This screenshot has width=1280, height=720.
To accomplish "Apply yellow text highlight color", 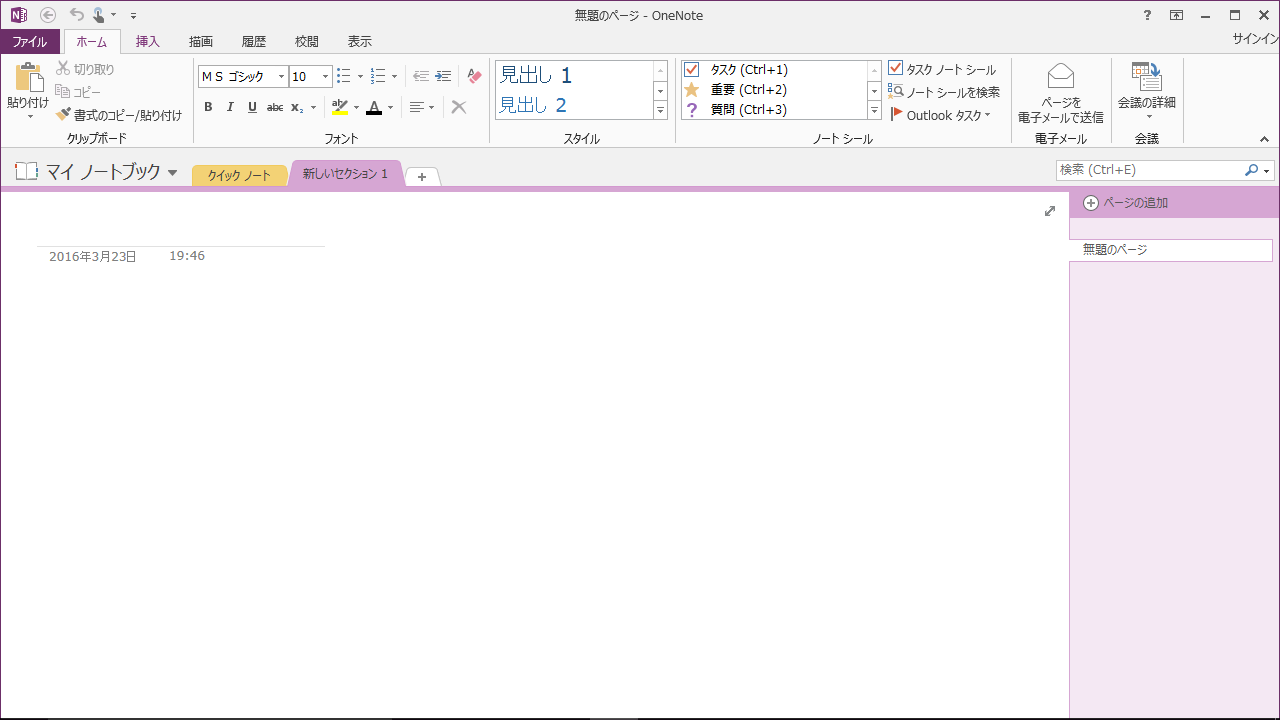I will tap(340, 107).
